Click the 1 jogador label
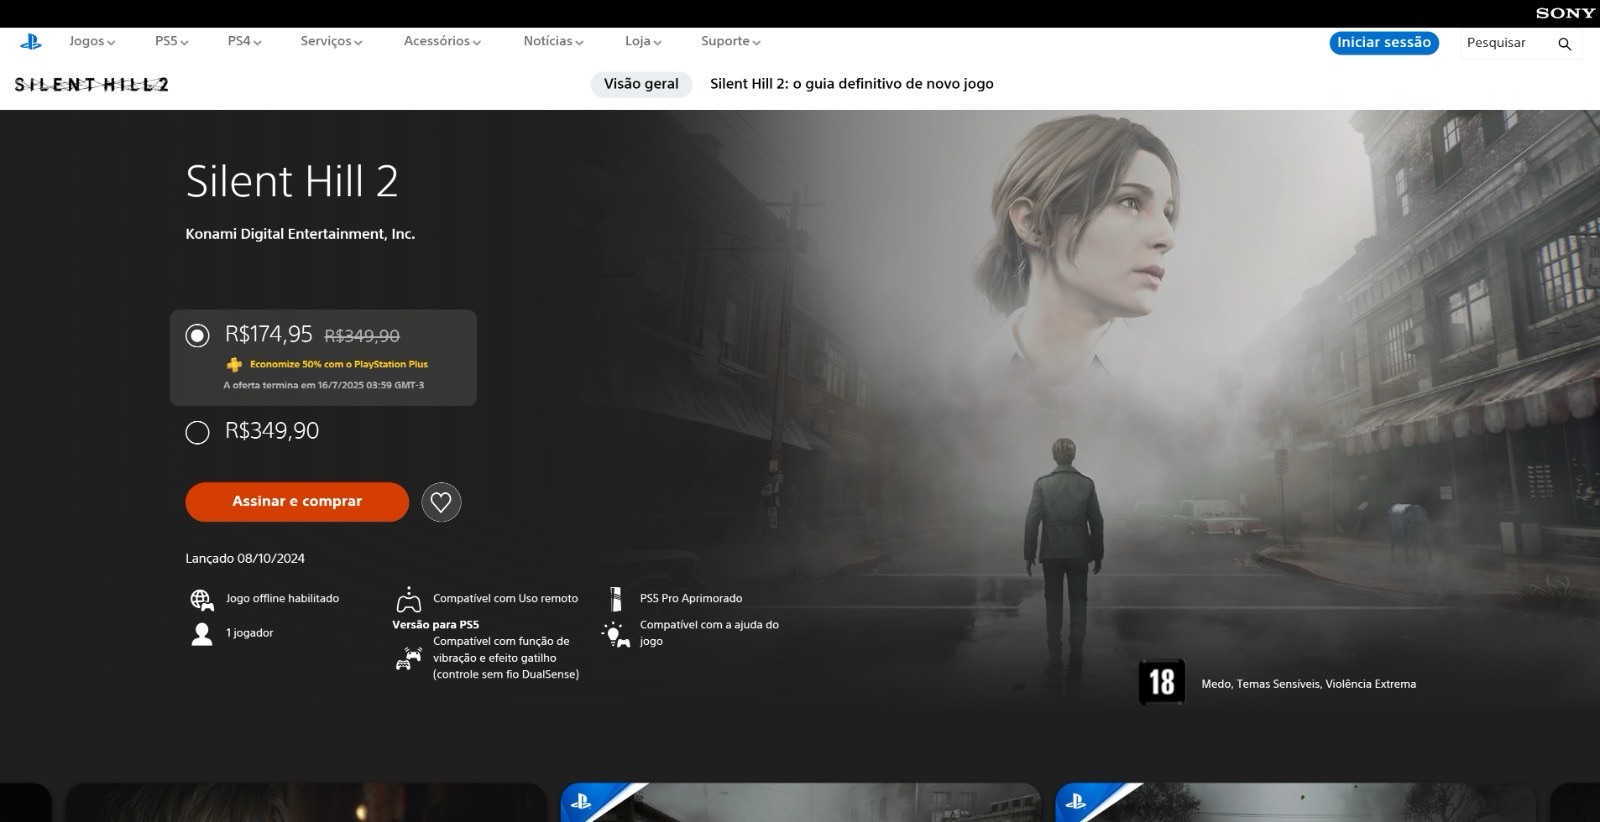The height and width of the screenshot is (822, 1600). tap(249, 633)
